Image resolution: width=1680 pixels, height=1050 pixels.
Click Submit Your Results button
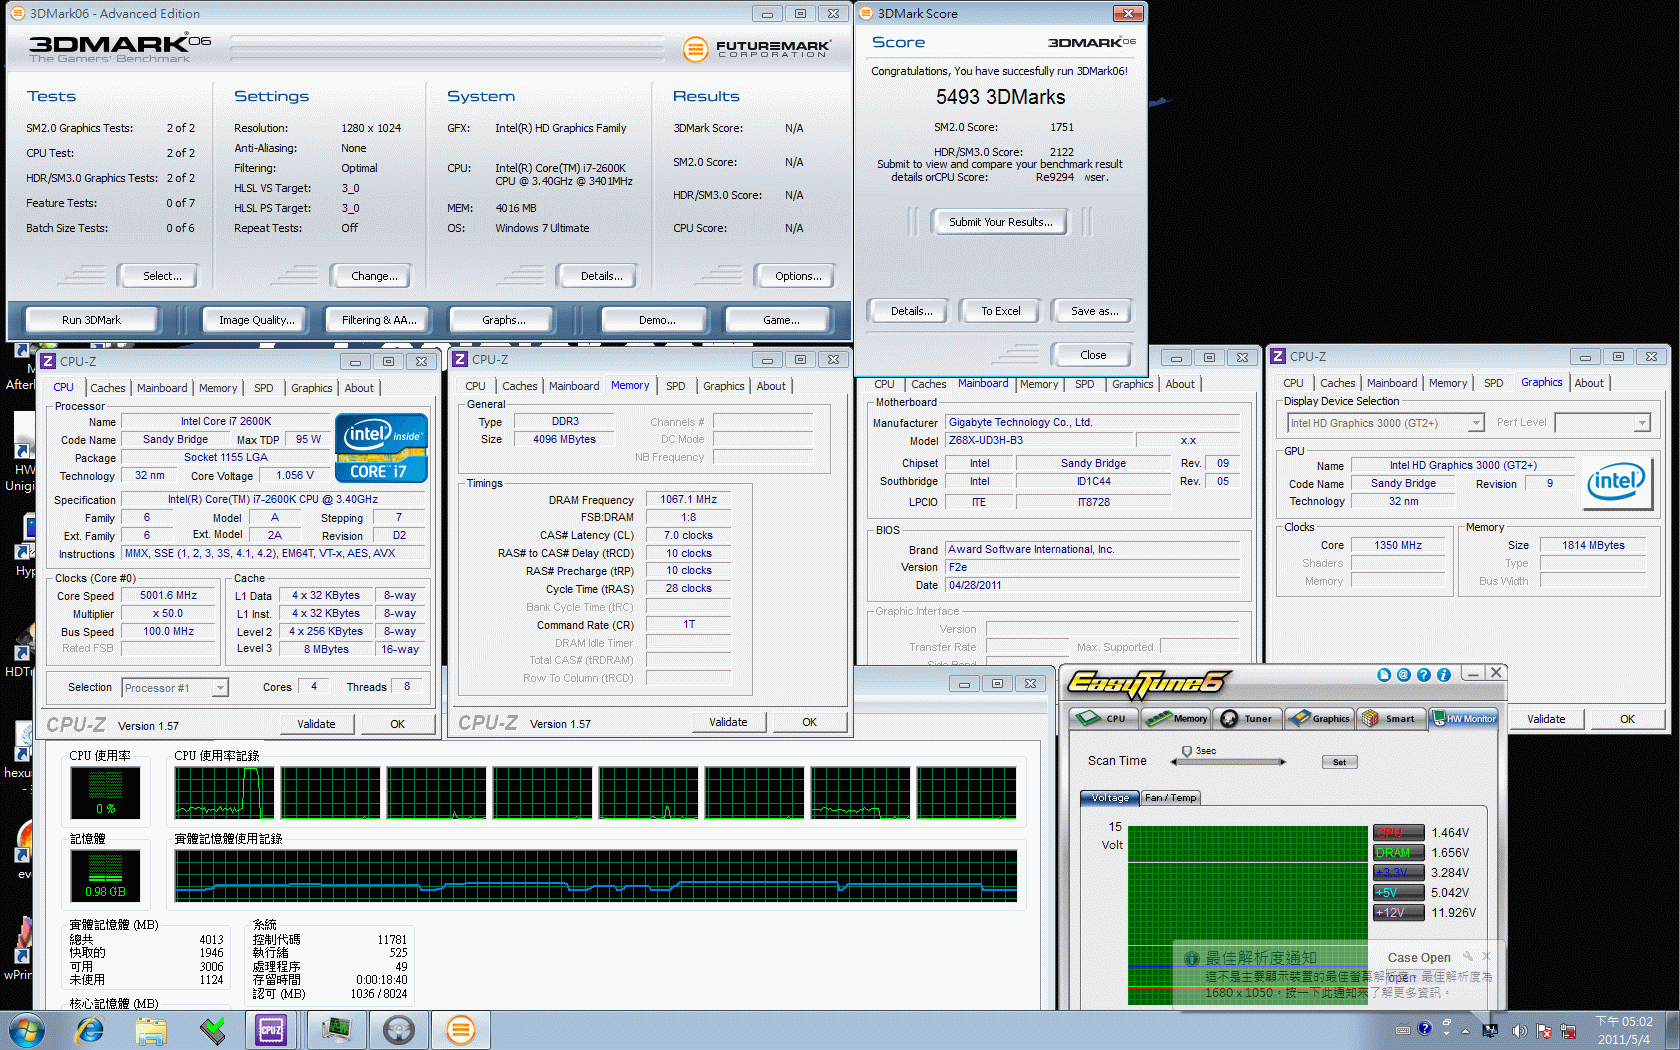tap(1000, 222)
